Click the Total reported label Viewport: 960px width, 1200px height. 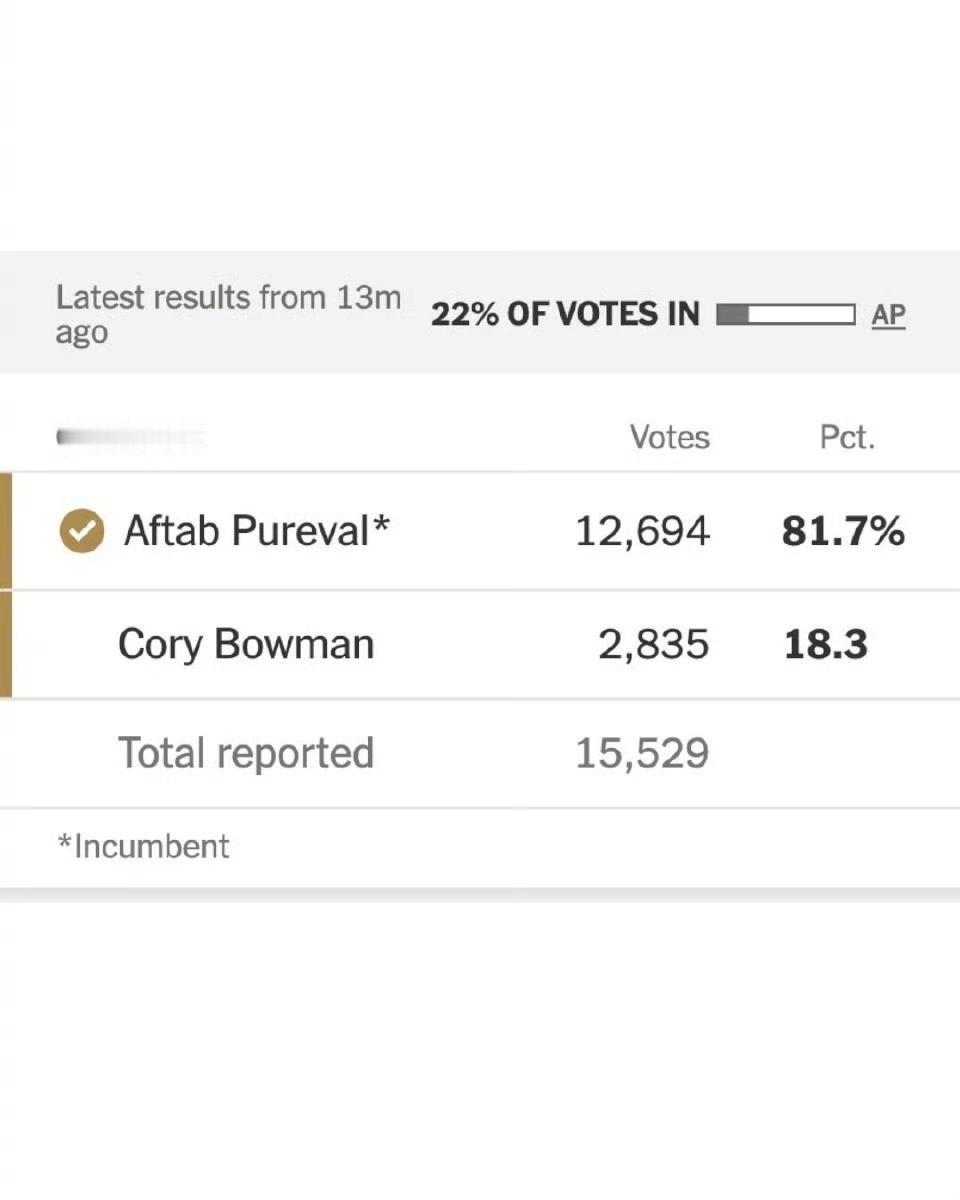pos(246,753)
